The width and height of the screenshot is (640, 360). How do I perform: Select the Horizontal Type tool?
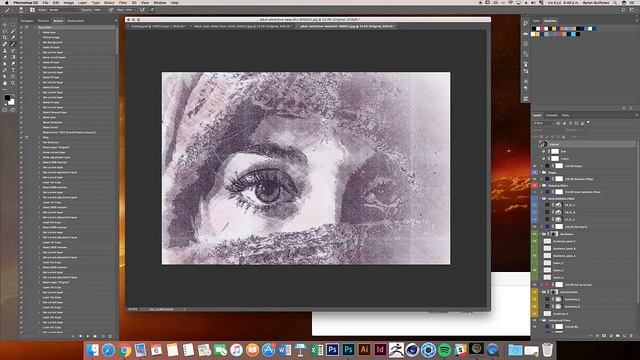(13, 70)
